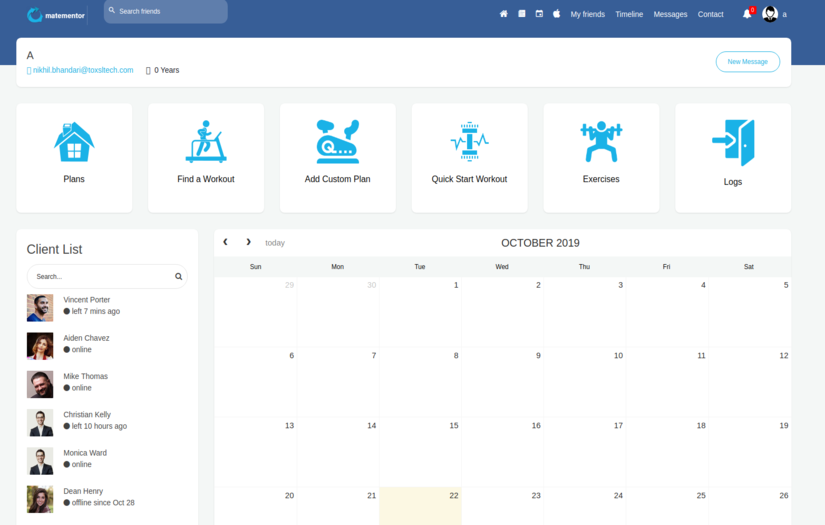Screen dimensions: 825x525
Task: Click the Exercises label
Action: click(601, 179)
